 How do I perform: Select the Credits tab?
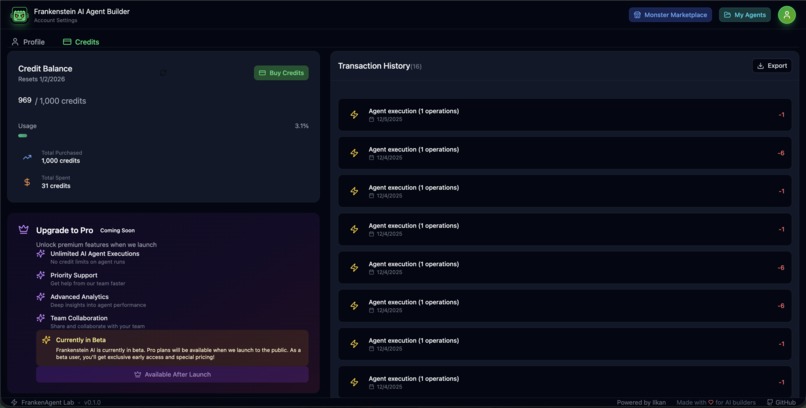81,42
